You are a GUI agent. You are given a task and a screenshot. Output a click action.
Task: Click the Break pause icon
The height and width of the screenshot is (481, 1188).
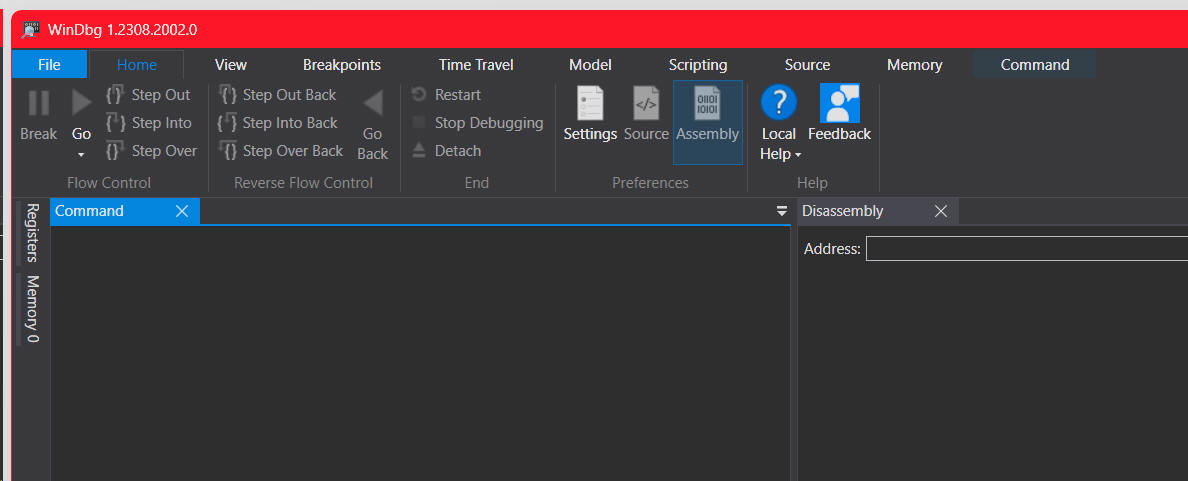(x=39, y=103)
